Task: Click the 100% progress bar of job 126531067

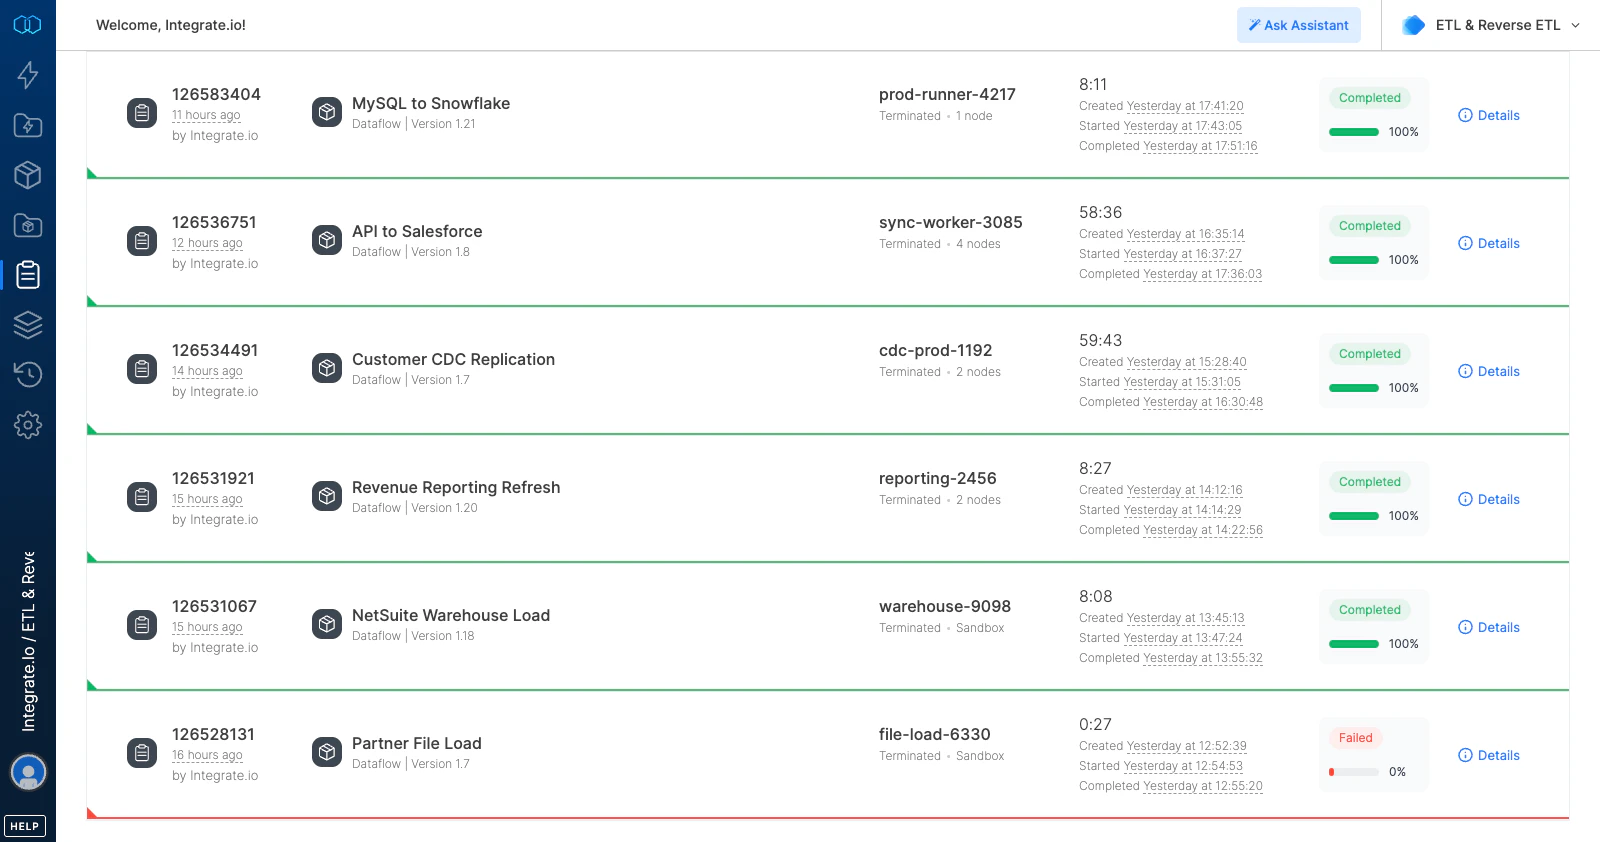Action: [x=1354, y=644]
